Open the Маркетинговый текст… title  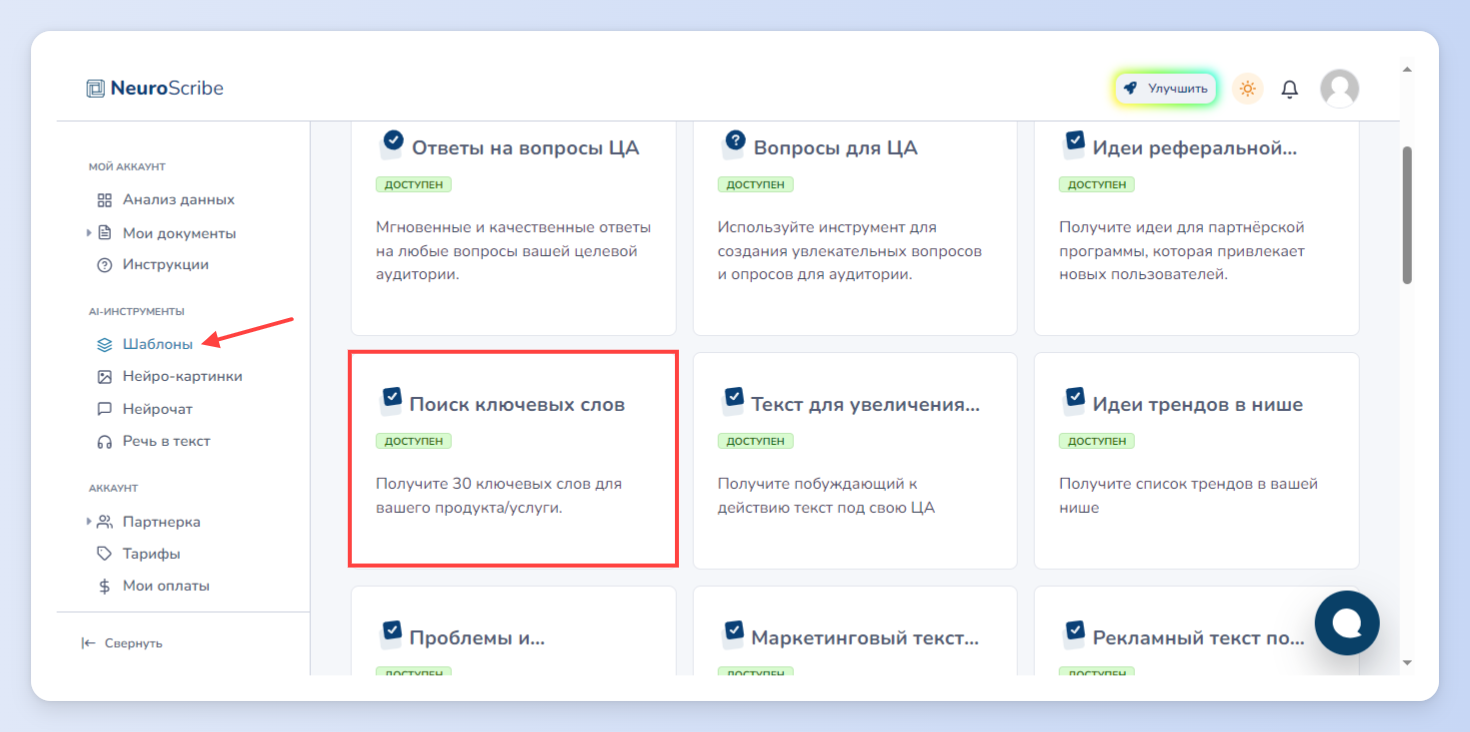[x=865, y=638]
